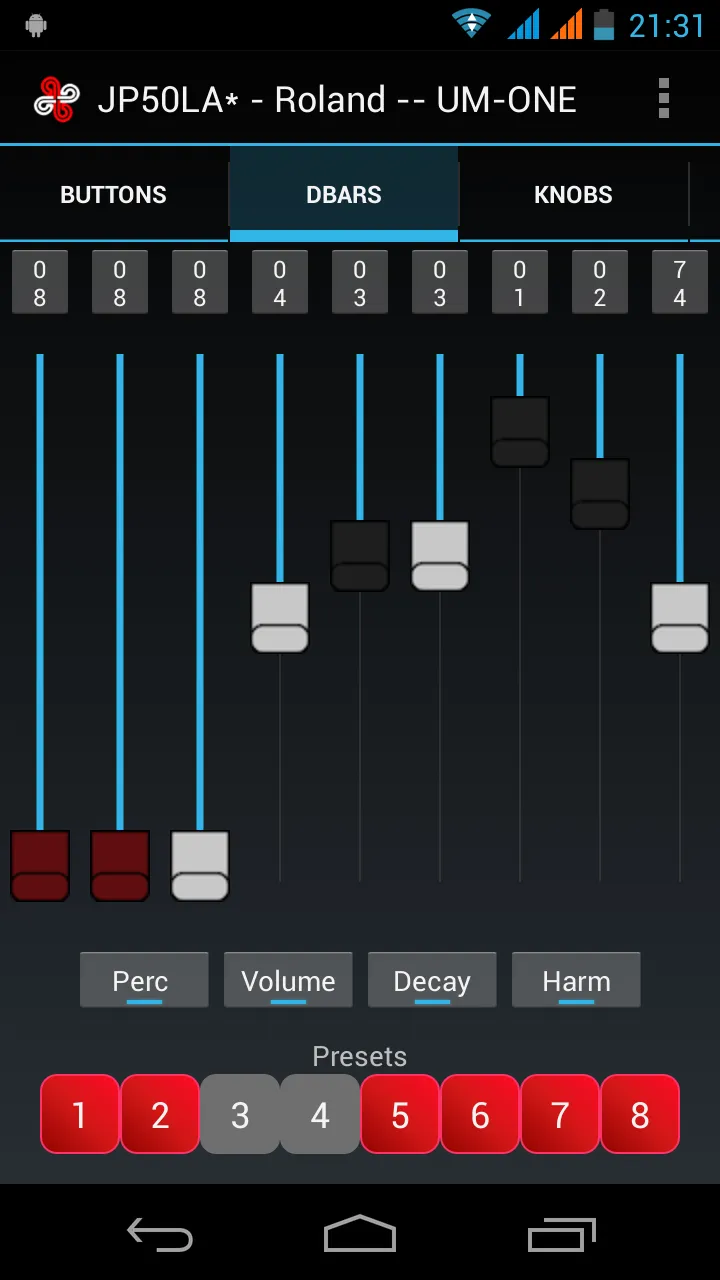Image resolution: width=720 pixels, height=1280 pixels.
Task: Tap the battery status icon
Action: pos(604,24)
